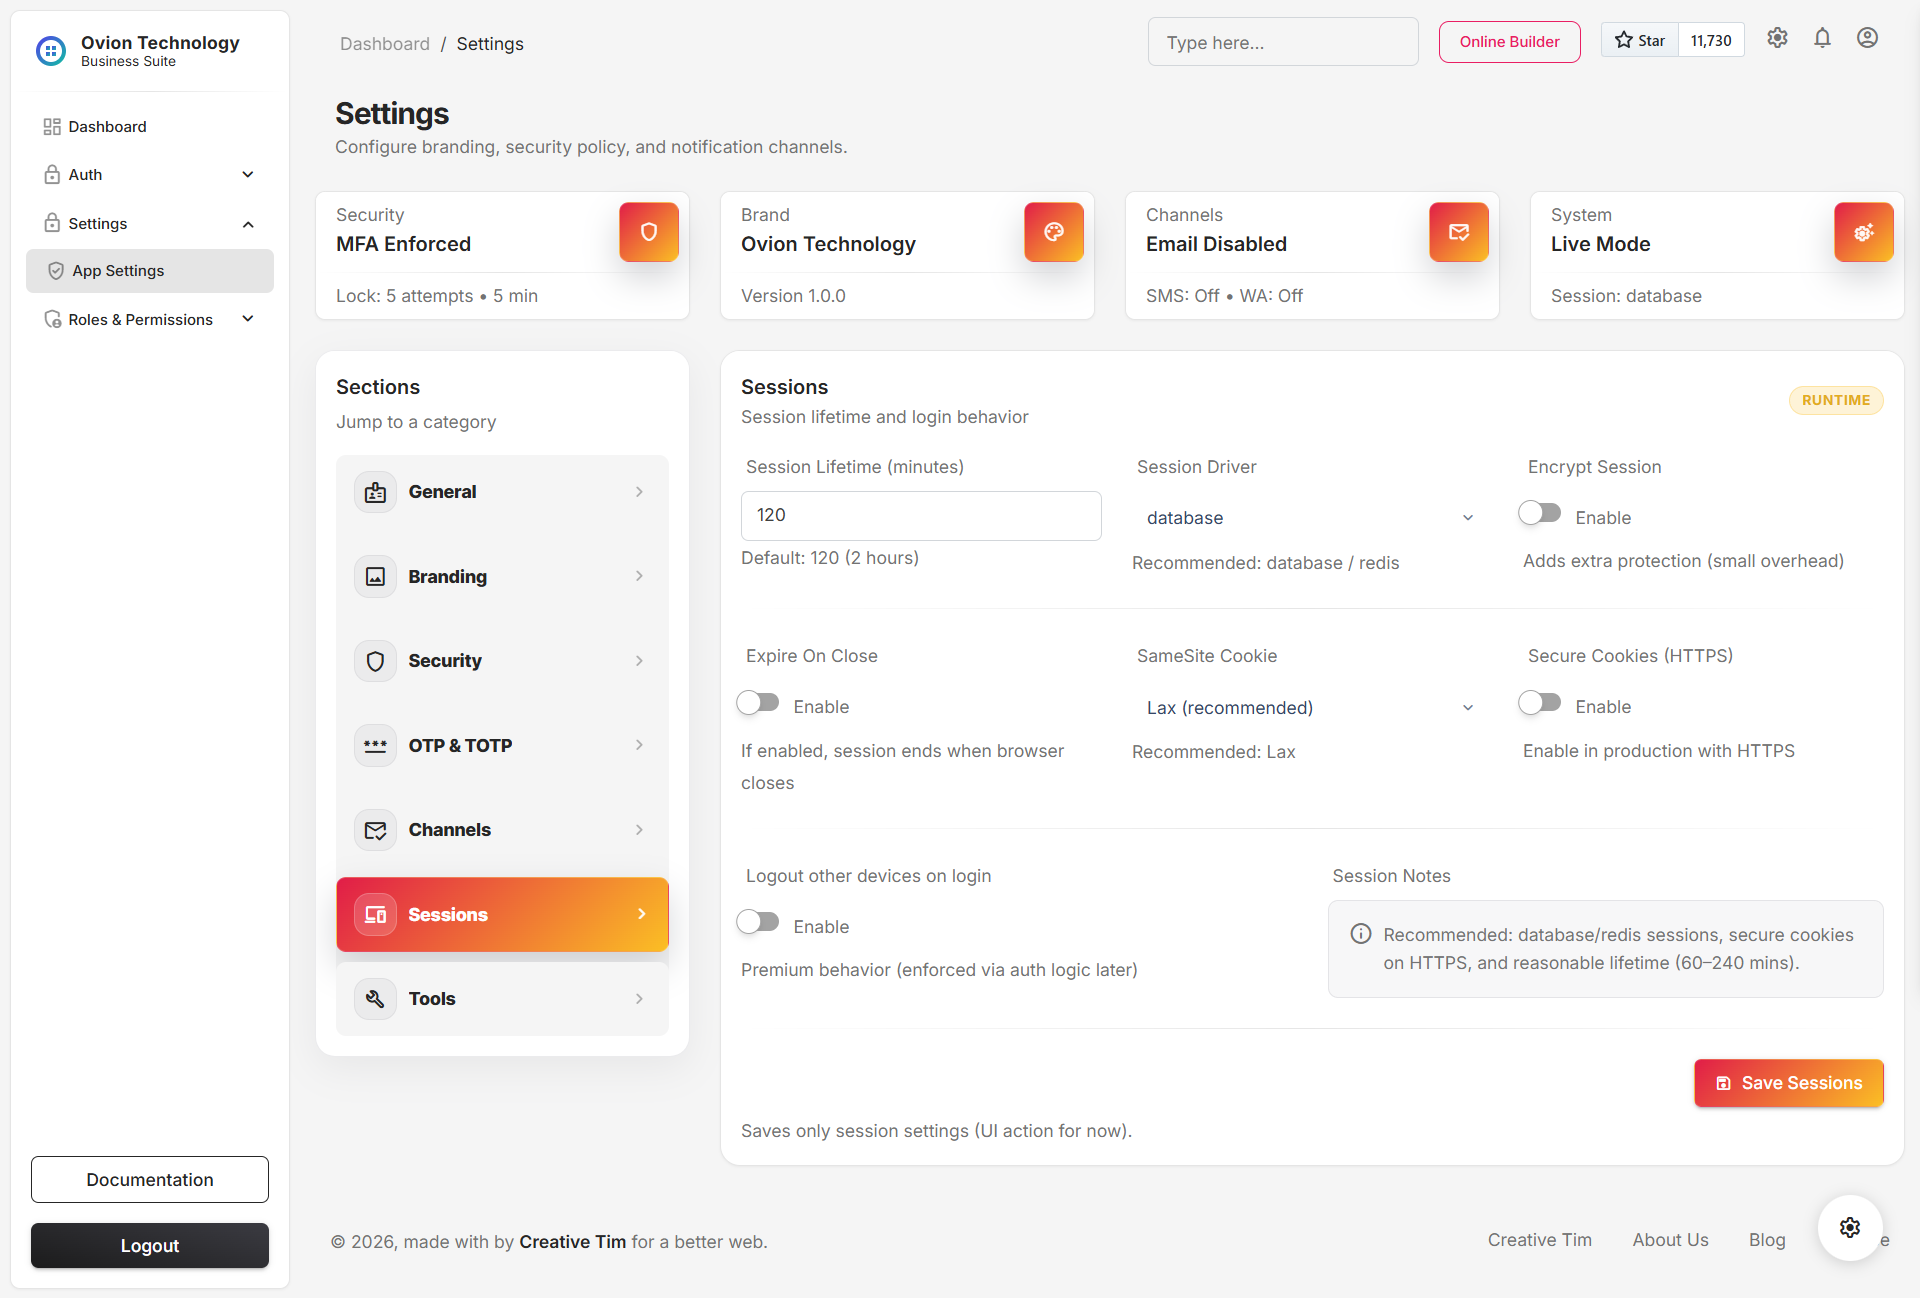The image size is (1920, 1298).
Task: Click the System gear icon on Live Mode card
Action: [1863, 231]
